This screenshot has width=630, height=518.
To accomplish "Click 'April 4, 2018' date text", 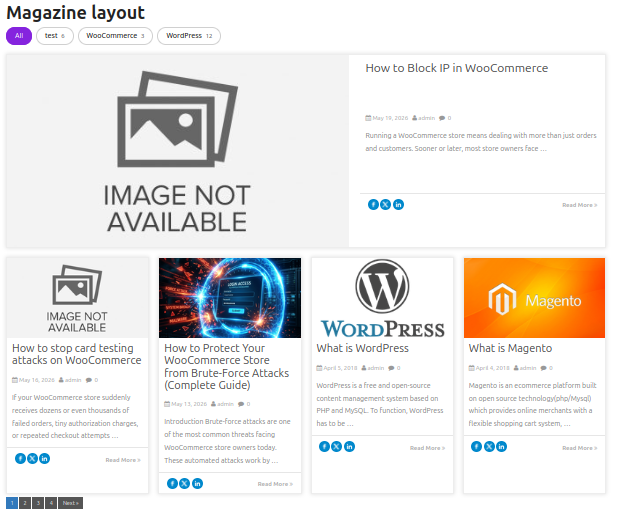I will [x=493, y=368].
